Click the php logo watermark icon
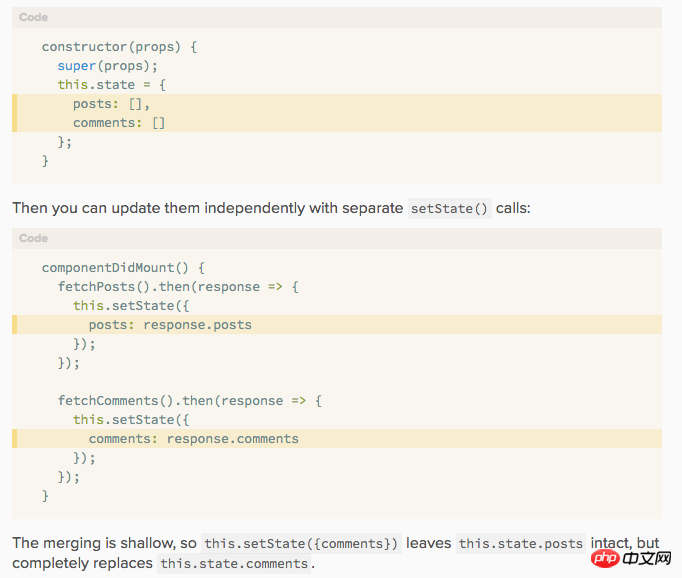682x578 pixels. (605, 553)
